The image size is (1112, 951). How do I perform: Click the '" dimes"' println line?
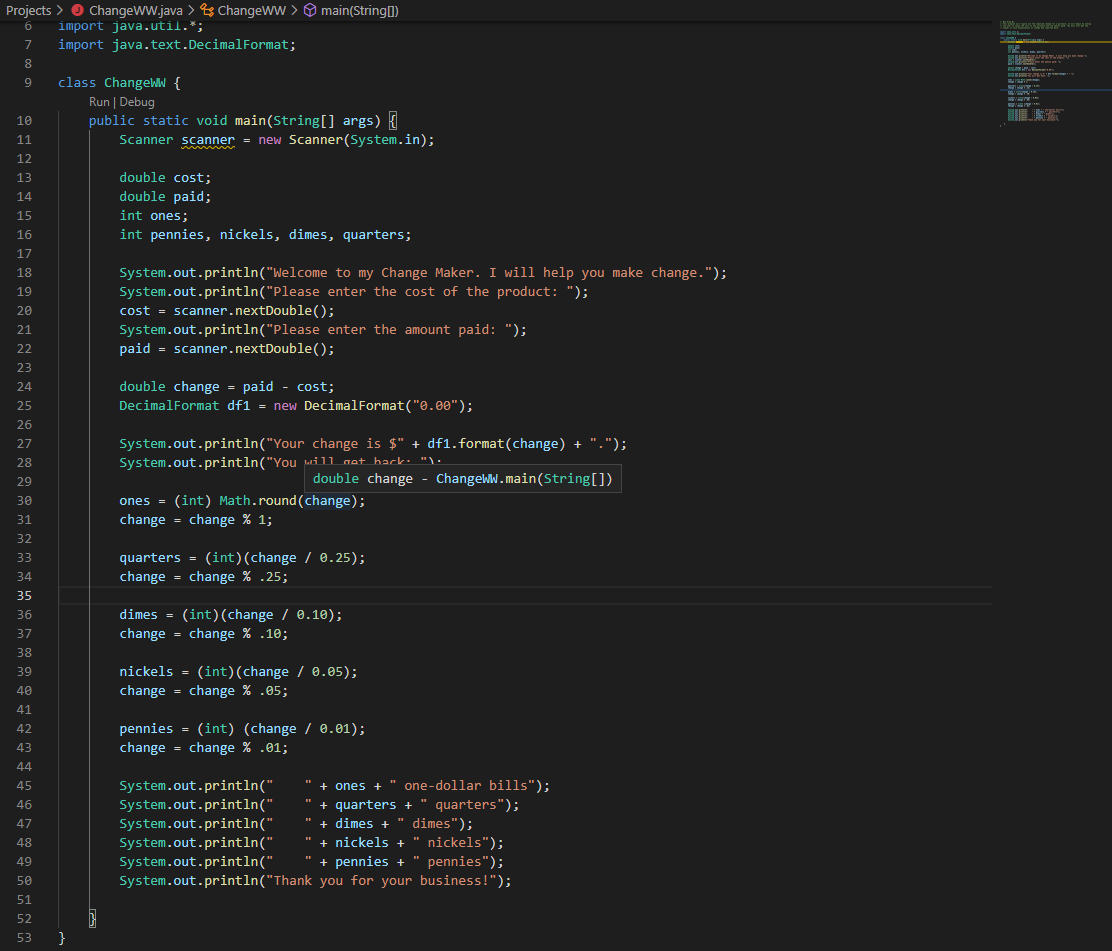tap(296, 823)
